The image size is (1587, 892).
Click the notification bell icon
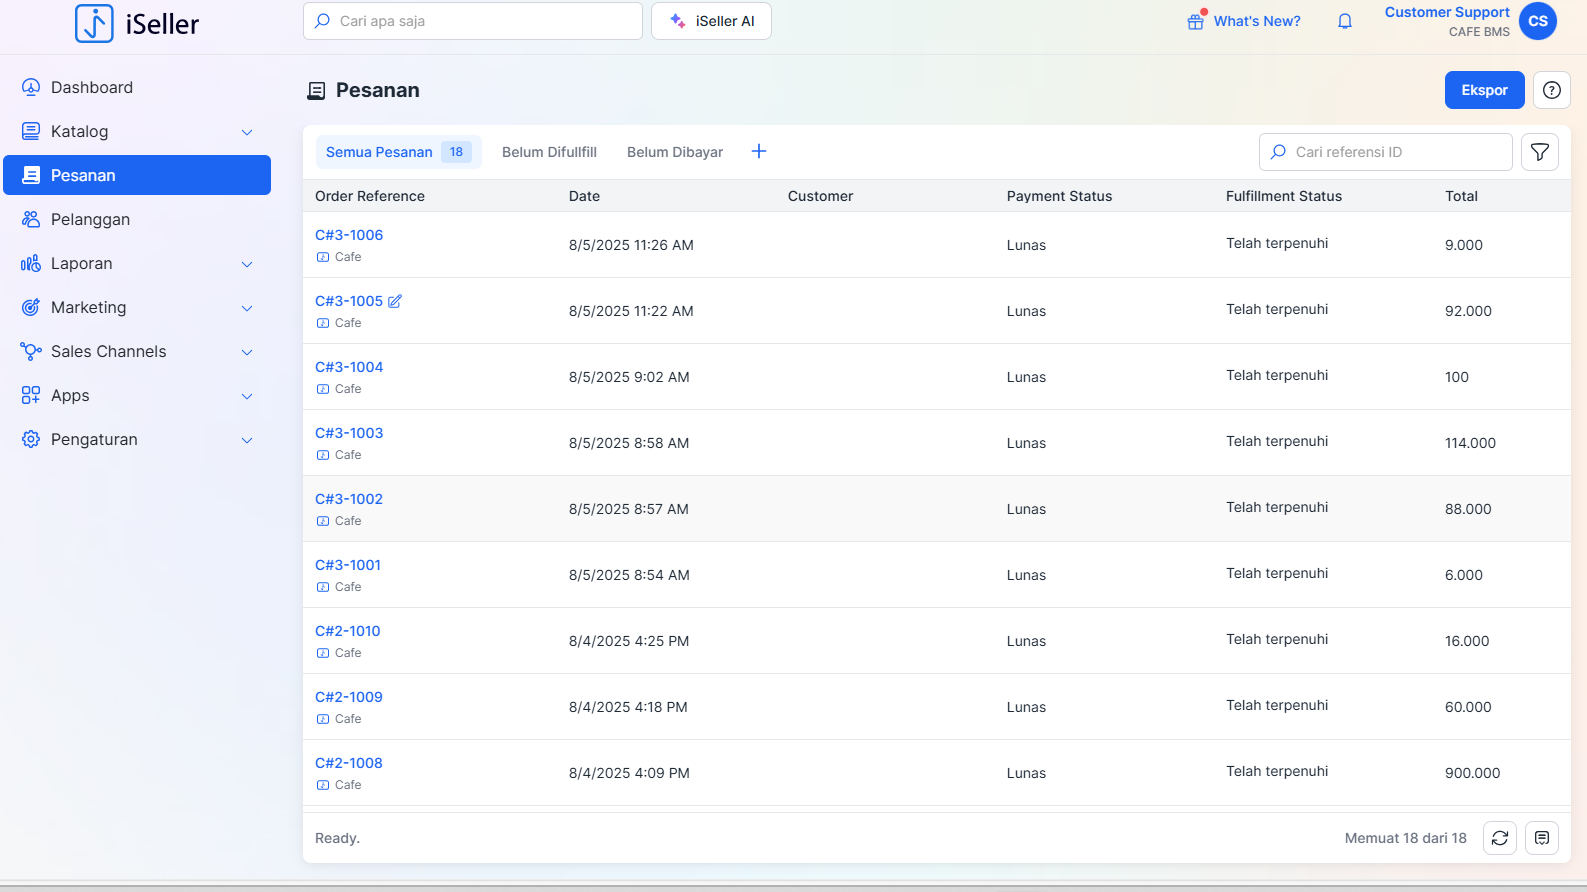[x=1345, y=21]
